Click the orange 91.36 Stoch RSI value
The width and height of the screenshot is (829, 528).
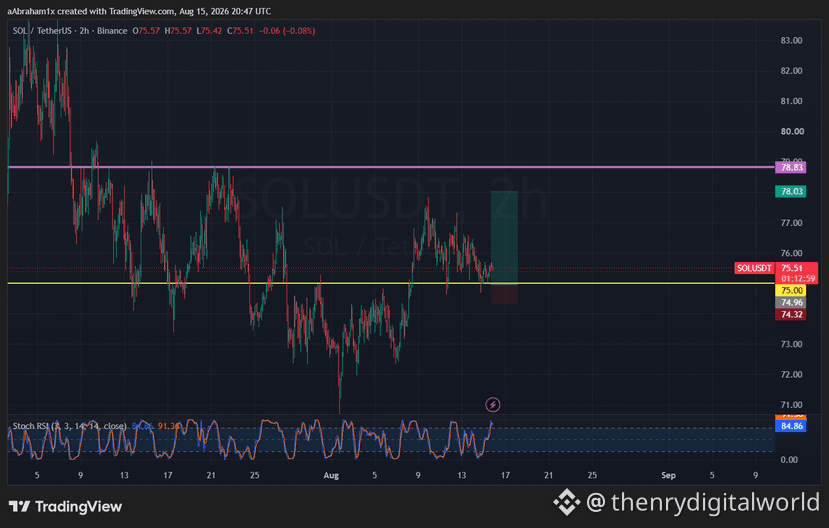pyautogui.click(x=169, y=426)
